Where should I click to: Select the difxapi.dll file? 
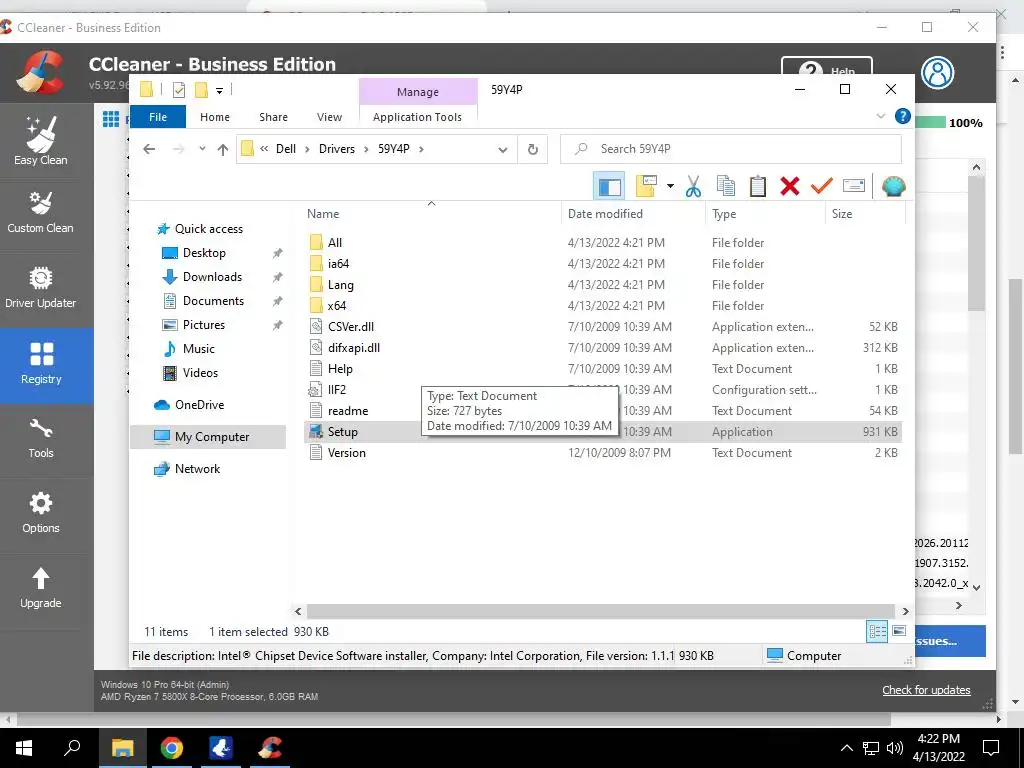tap(354, 347)
